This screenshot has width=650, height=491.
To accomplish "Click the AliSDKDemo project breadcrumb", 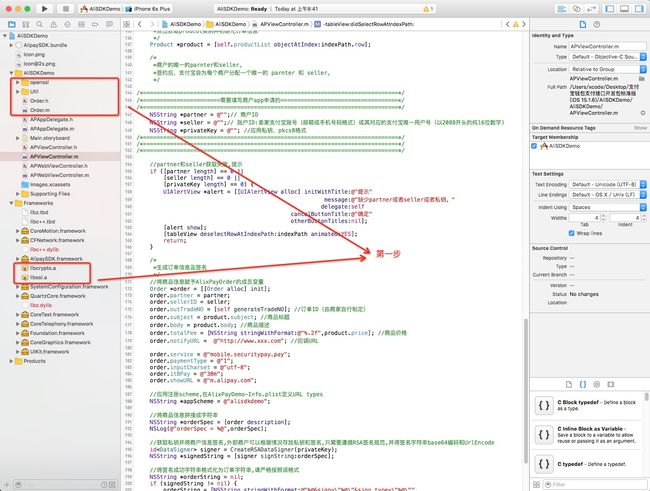I will (182, 24).
